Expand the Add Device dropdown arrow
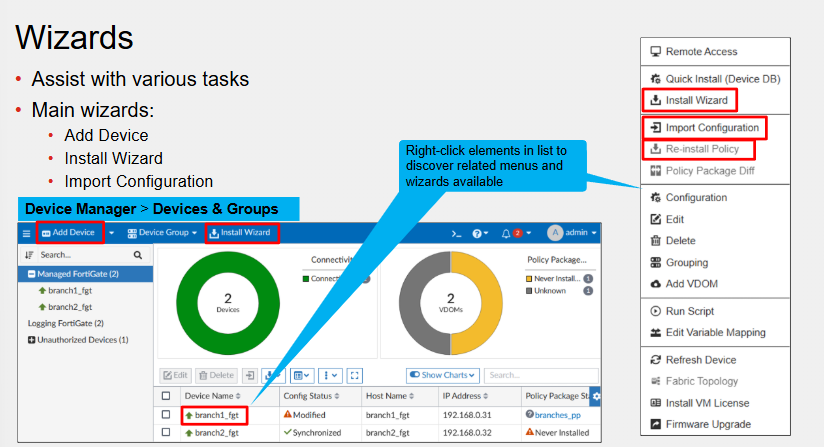The width and height of the screenshot is (824, 447). coord(111,233)
